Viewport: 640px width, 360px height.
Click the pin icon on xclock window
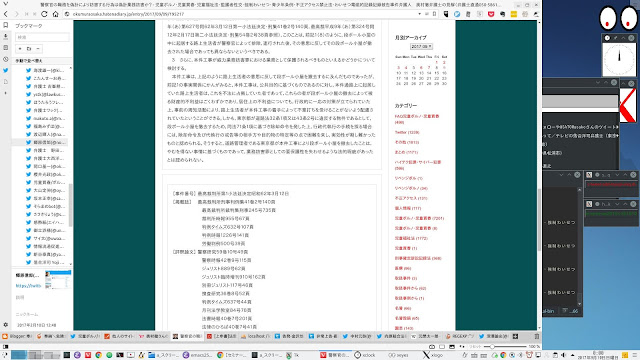tap(616, 38)
